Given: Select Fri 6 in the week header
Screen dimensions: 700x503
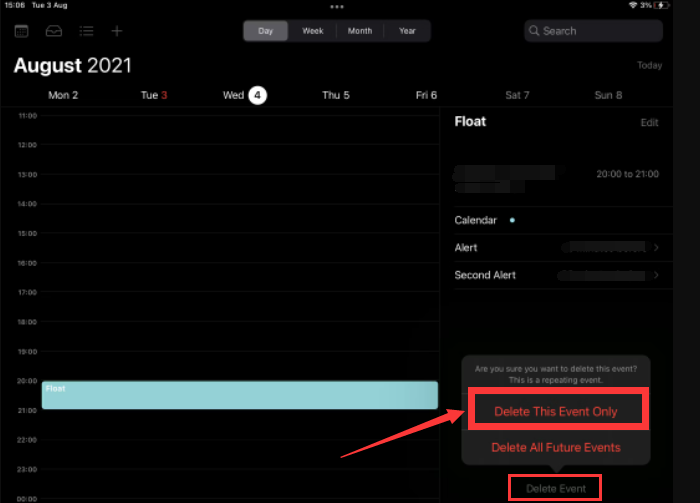Looking at the screenshot, I should coord(426,95).
